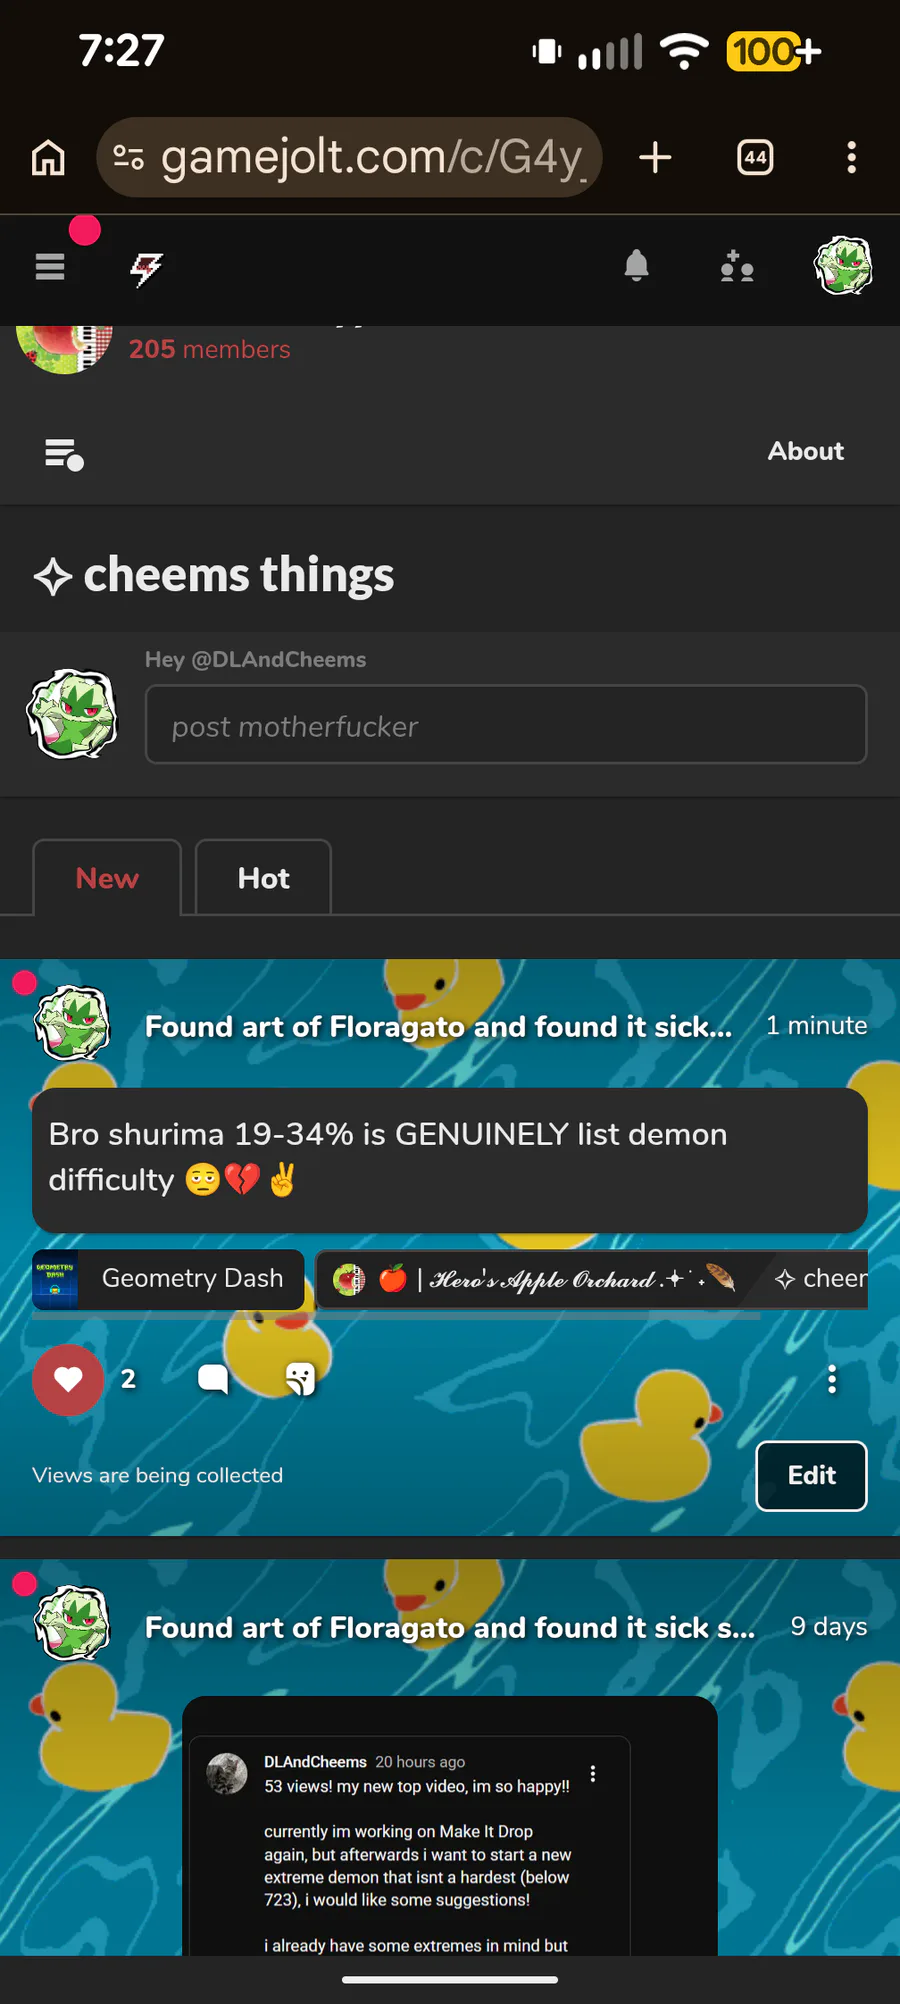The image size is (900, 2004).
Task: Open the first post's three-dot options
Action: coord(831,1379)
